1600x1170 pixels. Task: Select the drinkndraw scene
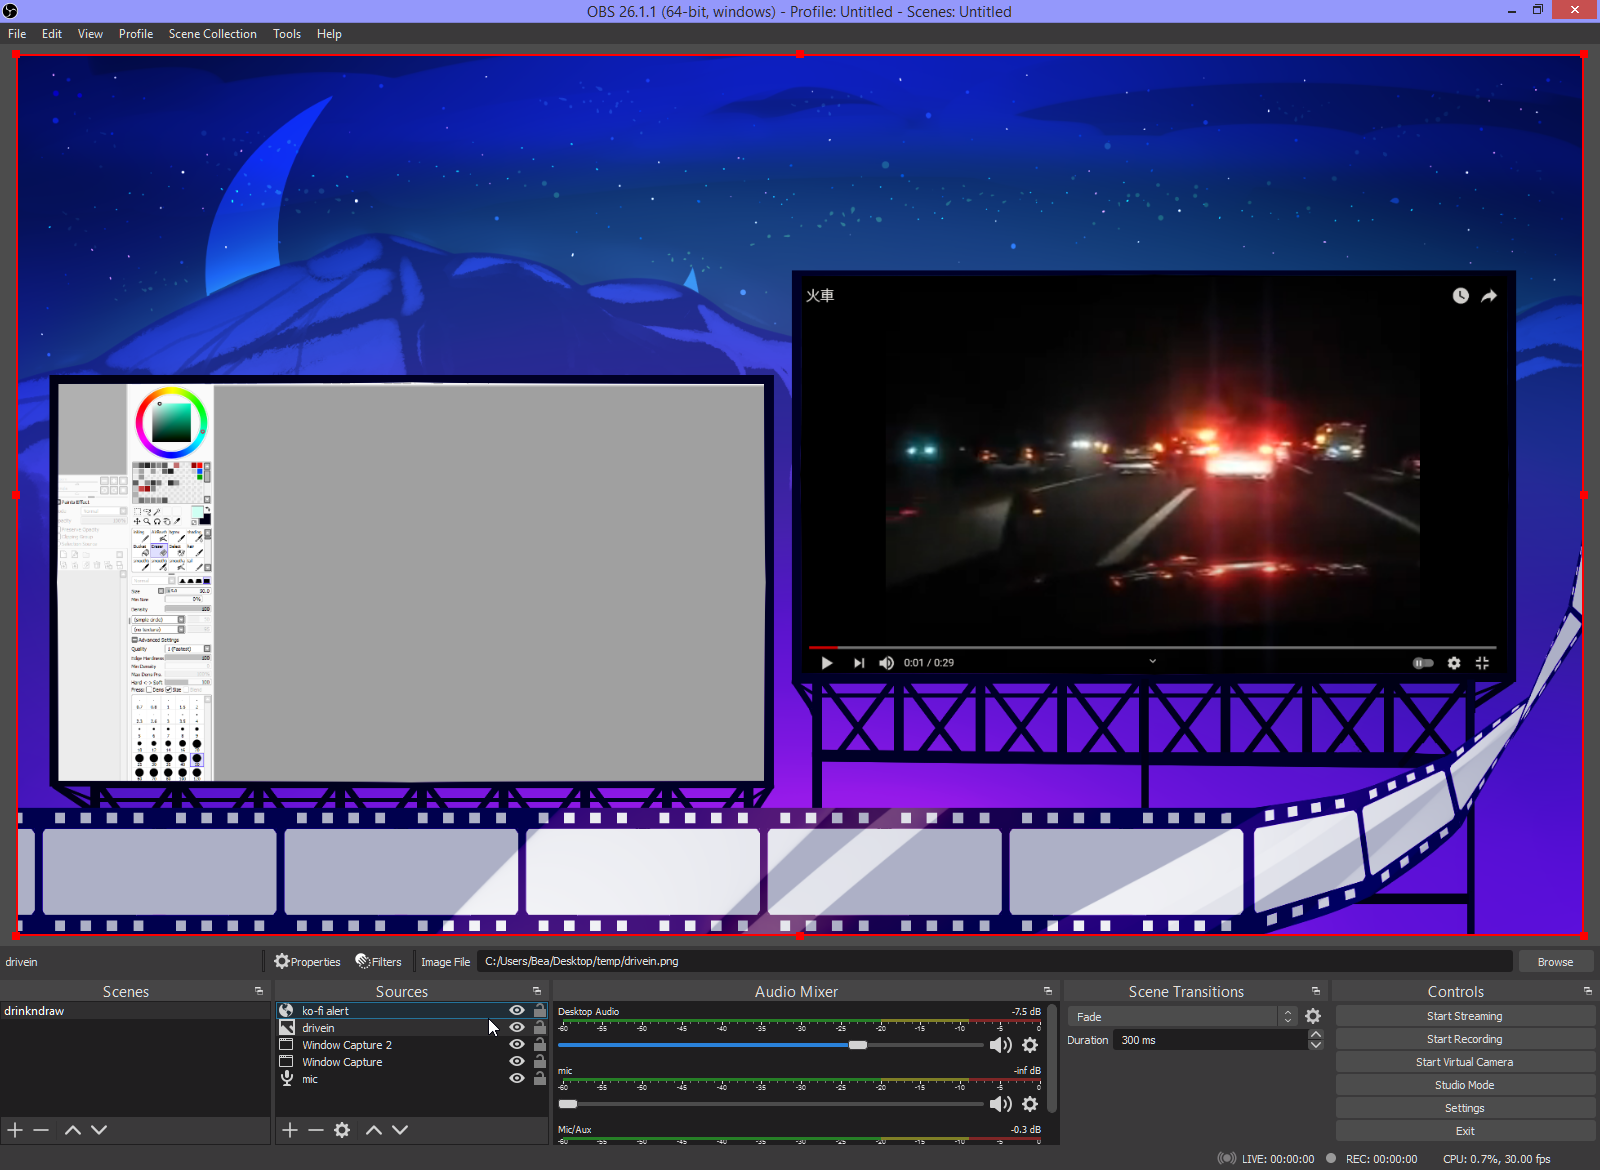coord(135,1011)
